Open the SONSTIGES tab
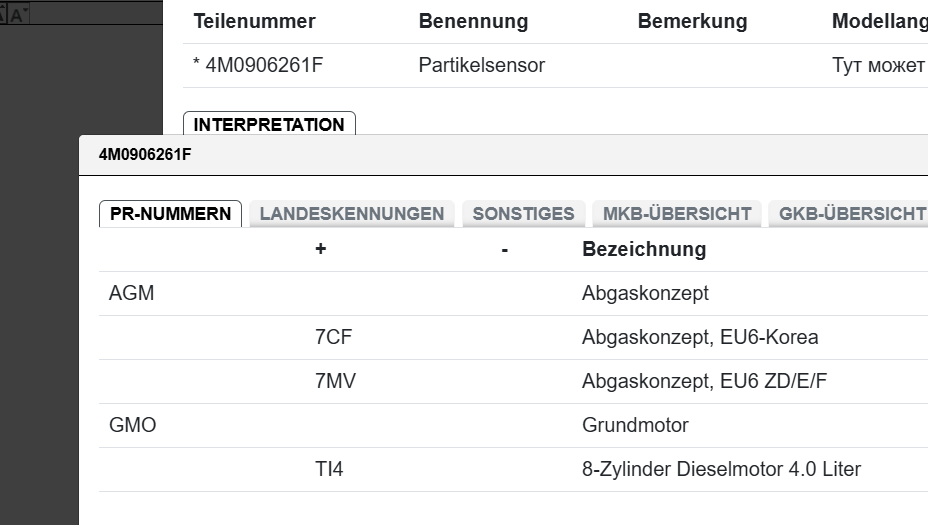 pos(523,213)
